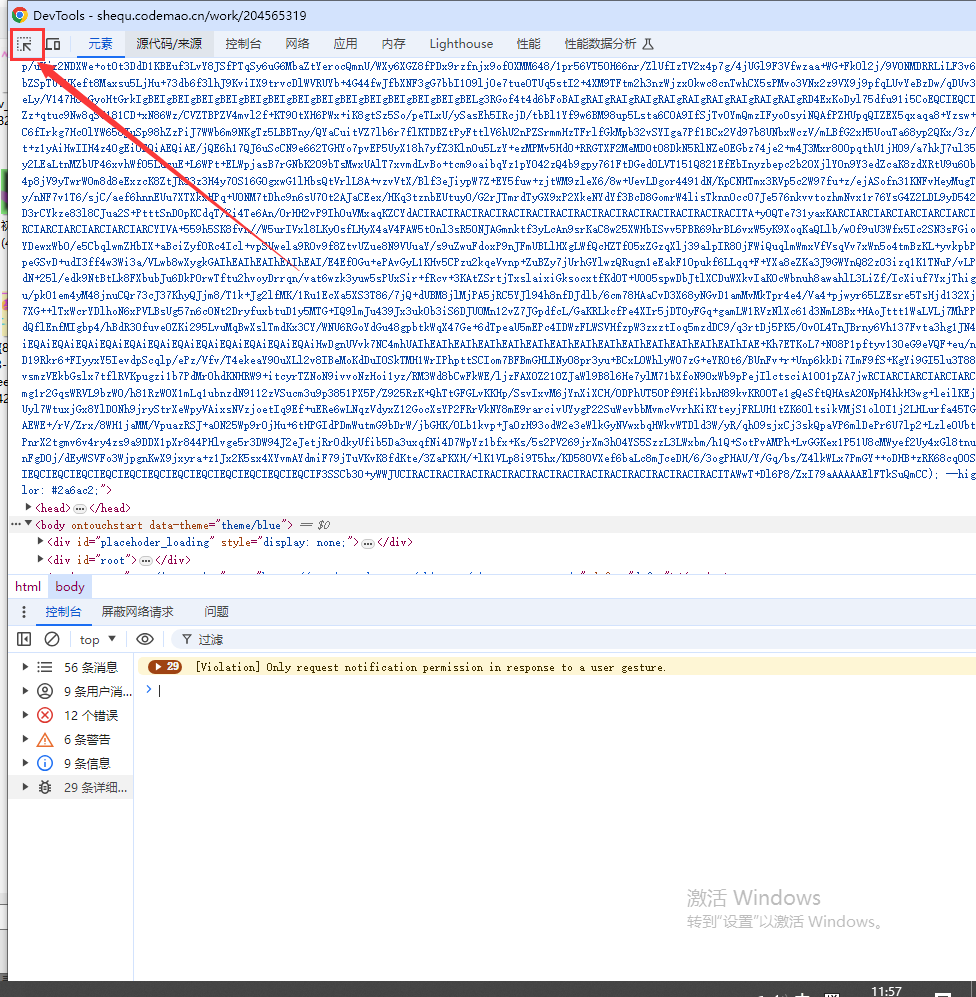Image resolution: width=976 pixels, height=997 pixels.
Task: Click the 过滤 filter input field
Action: 572,639
